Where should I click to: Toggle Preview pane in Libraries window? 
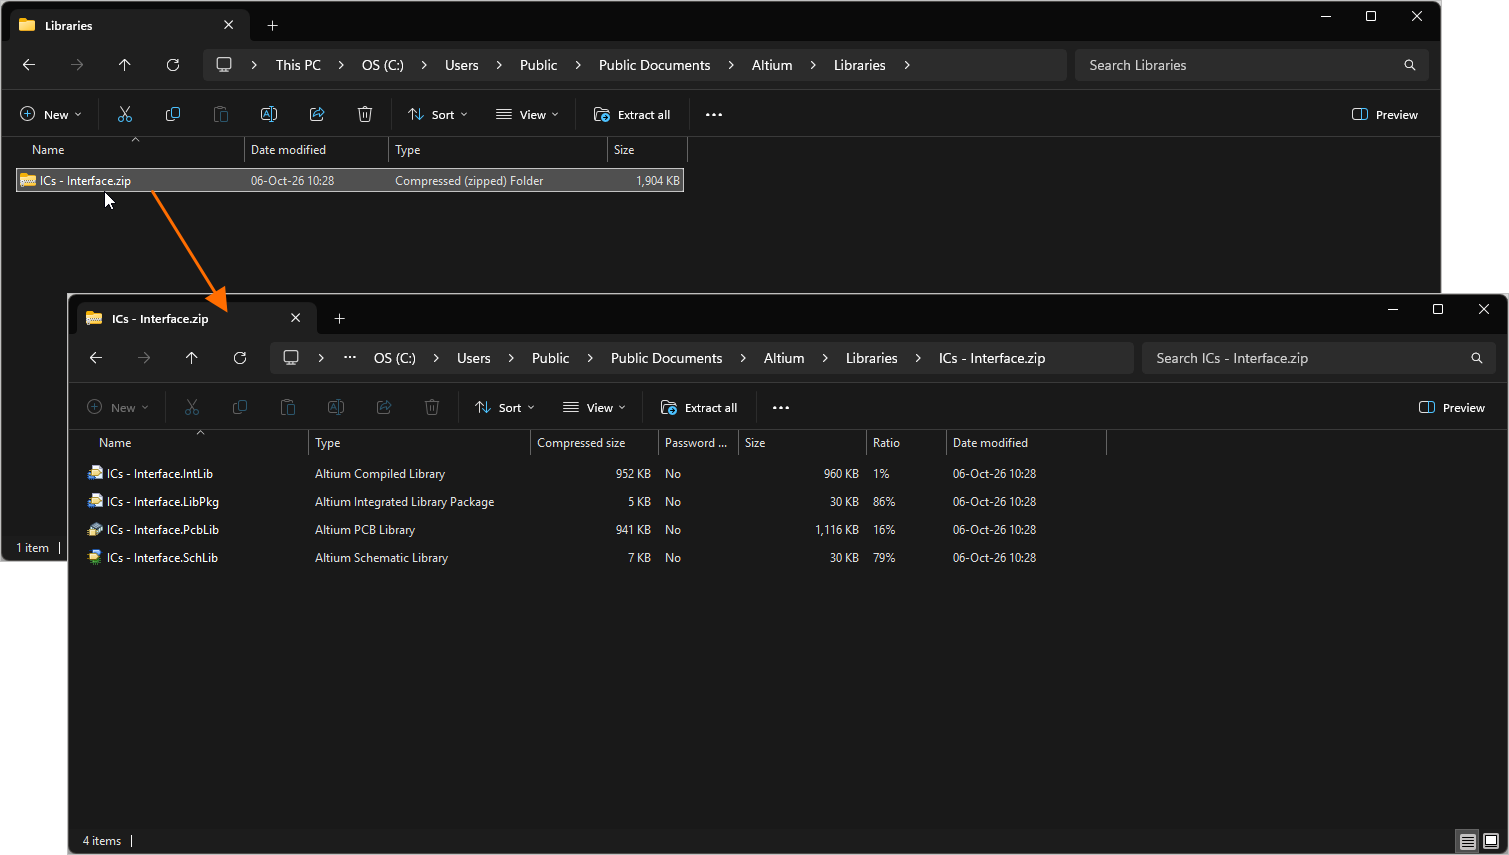1385,115
